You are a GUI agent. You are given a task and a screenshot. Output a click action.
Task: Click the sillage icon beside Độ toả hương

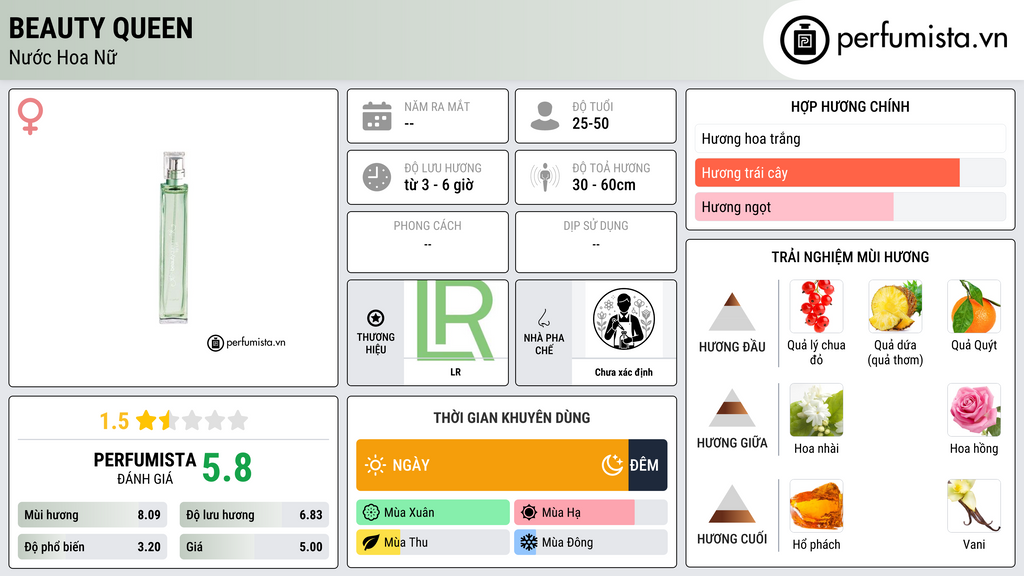coord(545,177)
